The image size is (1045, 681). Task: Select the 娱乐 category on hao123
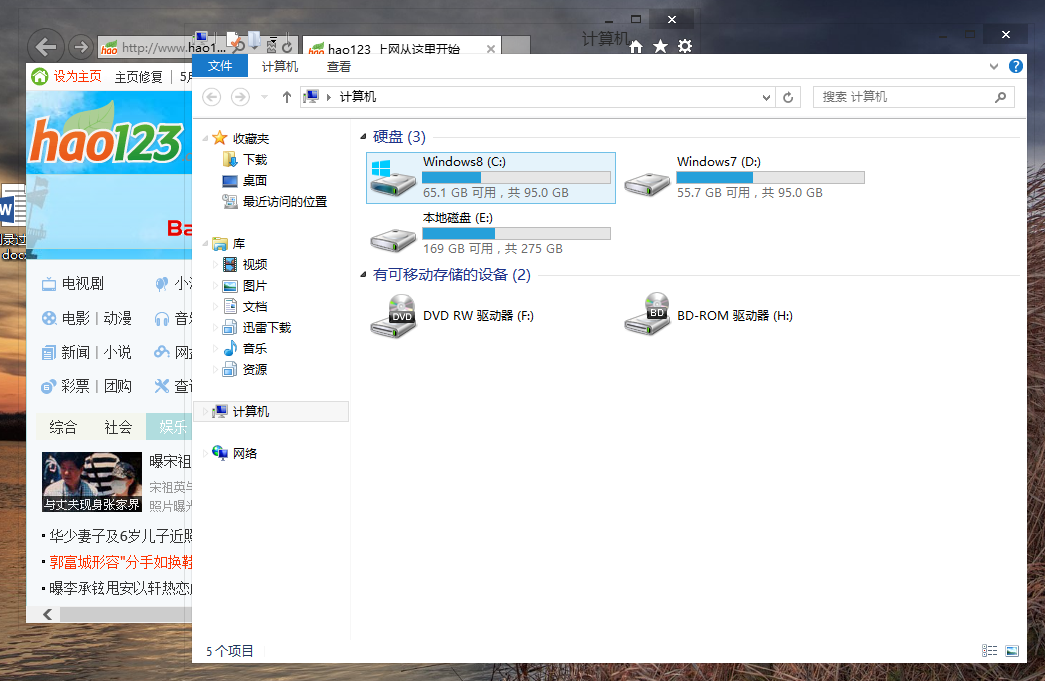[172, 426]
